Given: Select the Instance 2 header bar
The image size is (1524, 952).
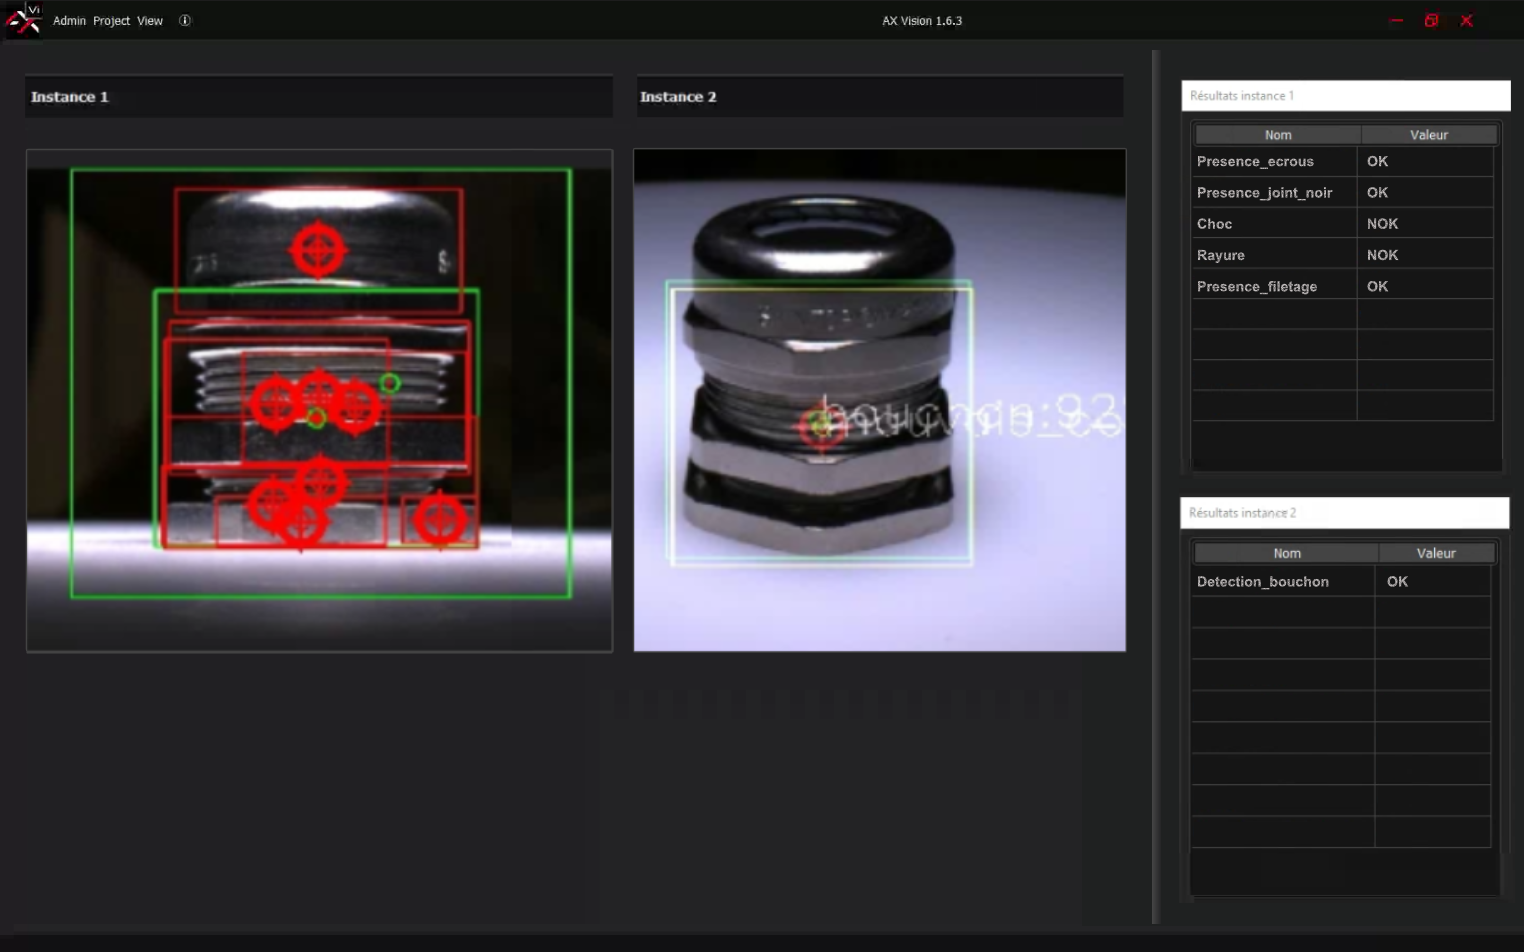Looking at the screenshot, I should [x=879, y=97].
